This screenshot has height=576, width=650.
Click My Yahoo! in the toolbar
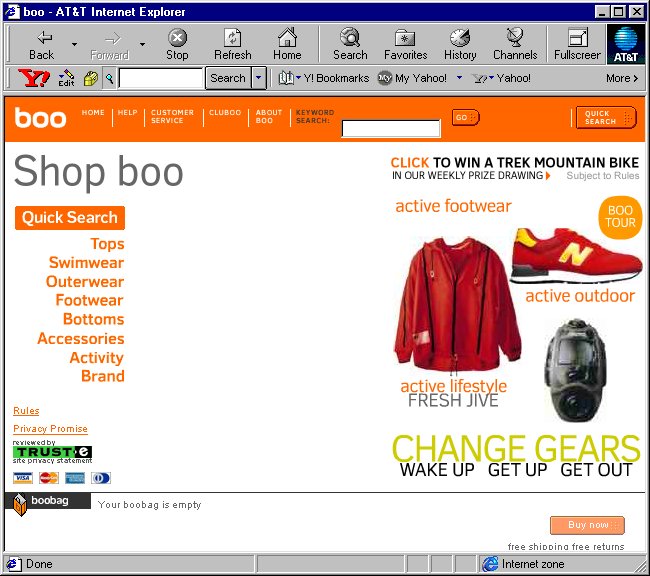(412, 78)
